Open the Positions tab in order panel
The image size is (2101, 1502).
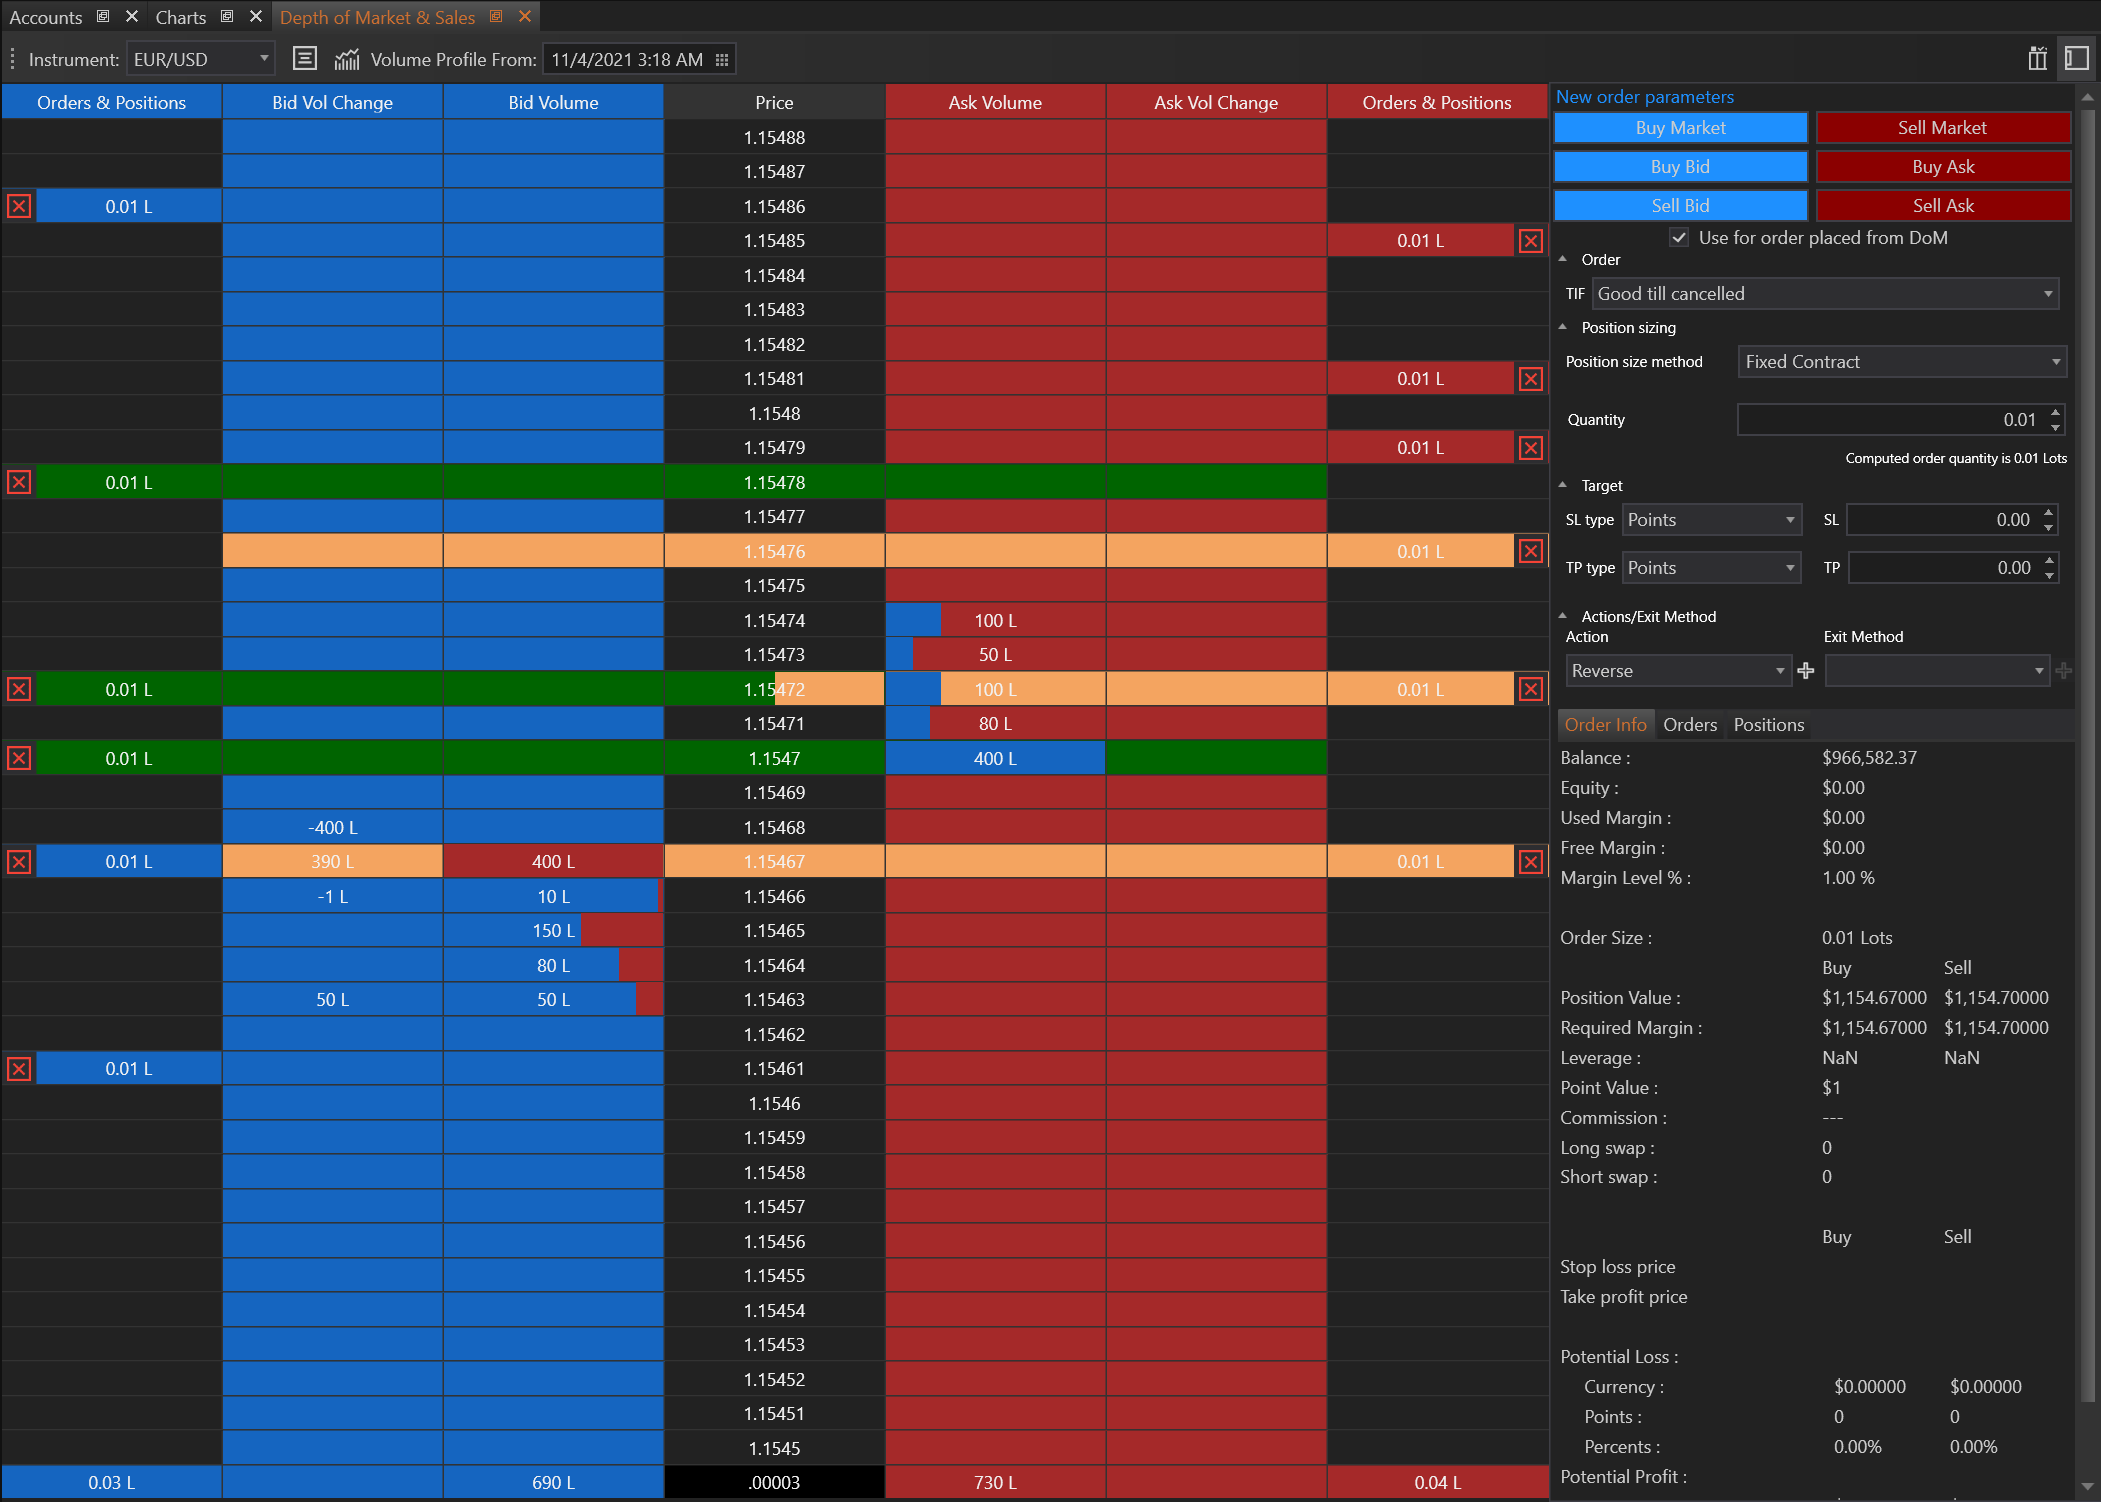point(1768,725)
